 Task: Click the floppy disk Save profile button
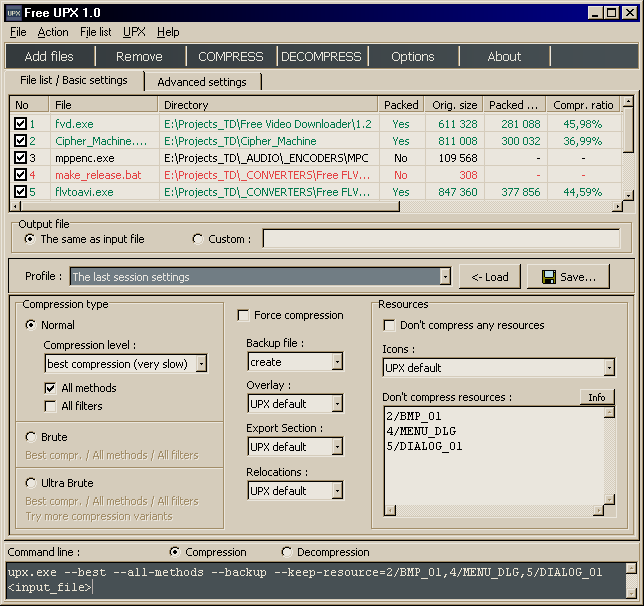[568, 277]
